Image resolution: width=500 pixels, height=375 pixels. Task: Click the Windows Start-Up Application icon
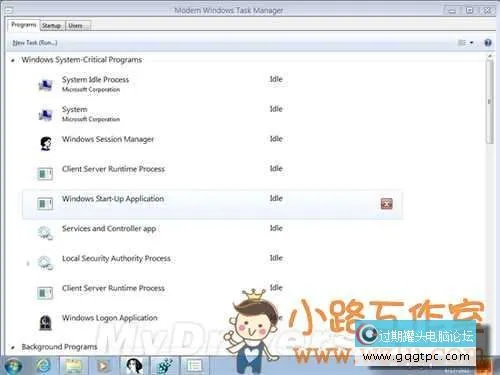[x=45, y=203]
